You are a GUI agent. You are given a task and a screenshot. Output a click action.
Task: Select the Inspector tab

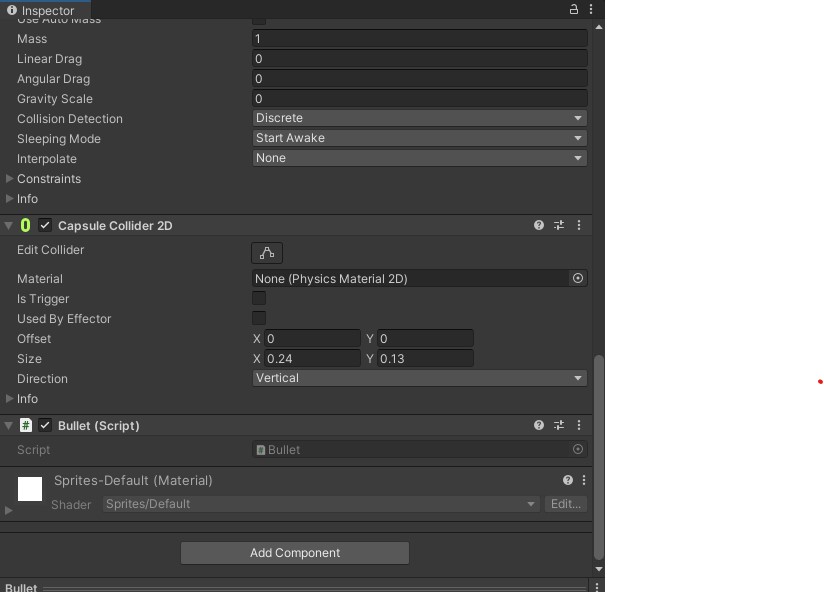click(45, 10)
